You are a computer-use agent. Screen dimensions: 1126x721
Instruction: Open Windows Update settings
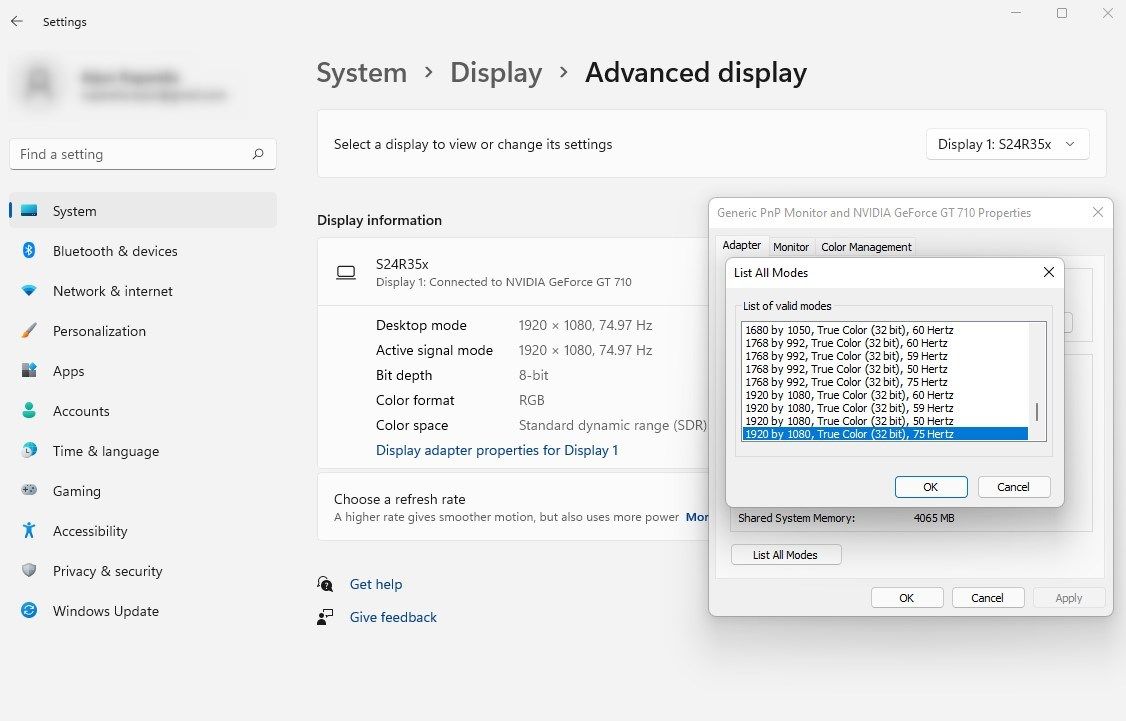(x=143, y=611)
